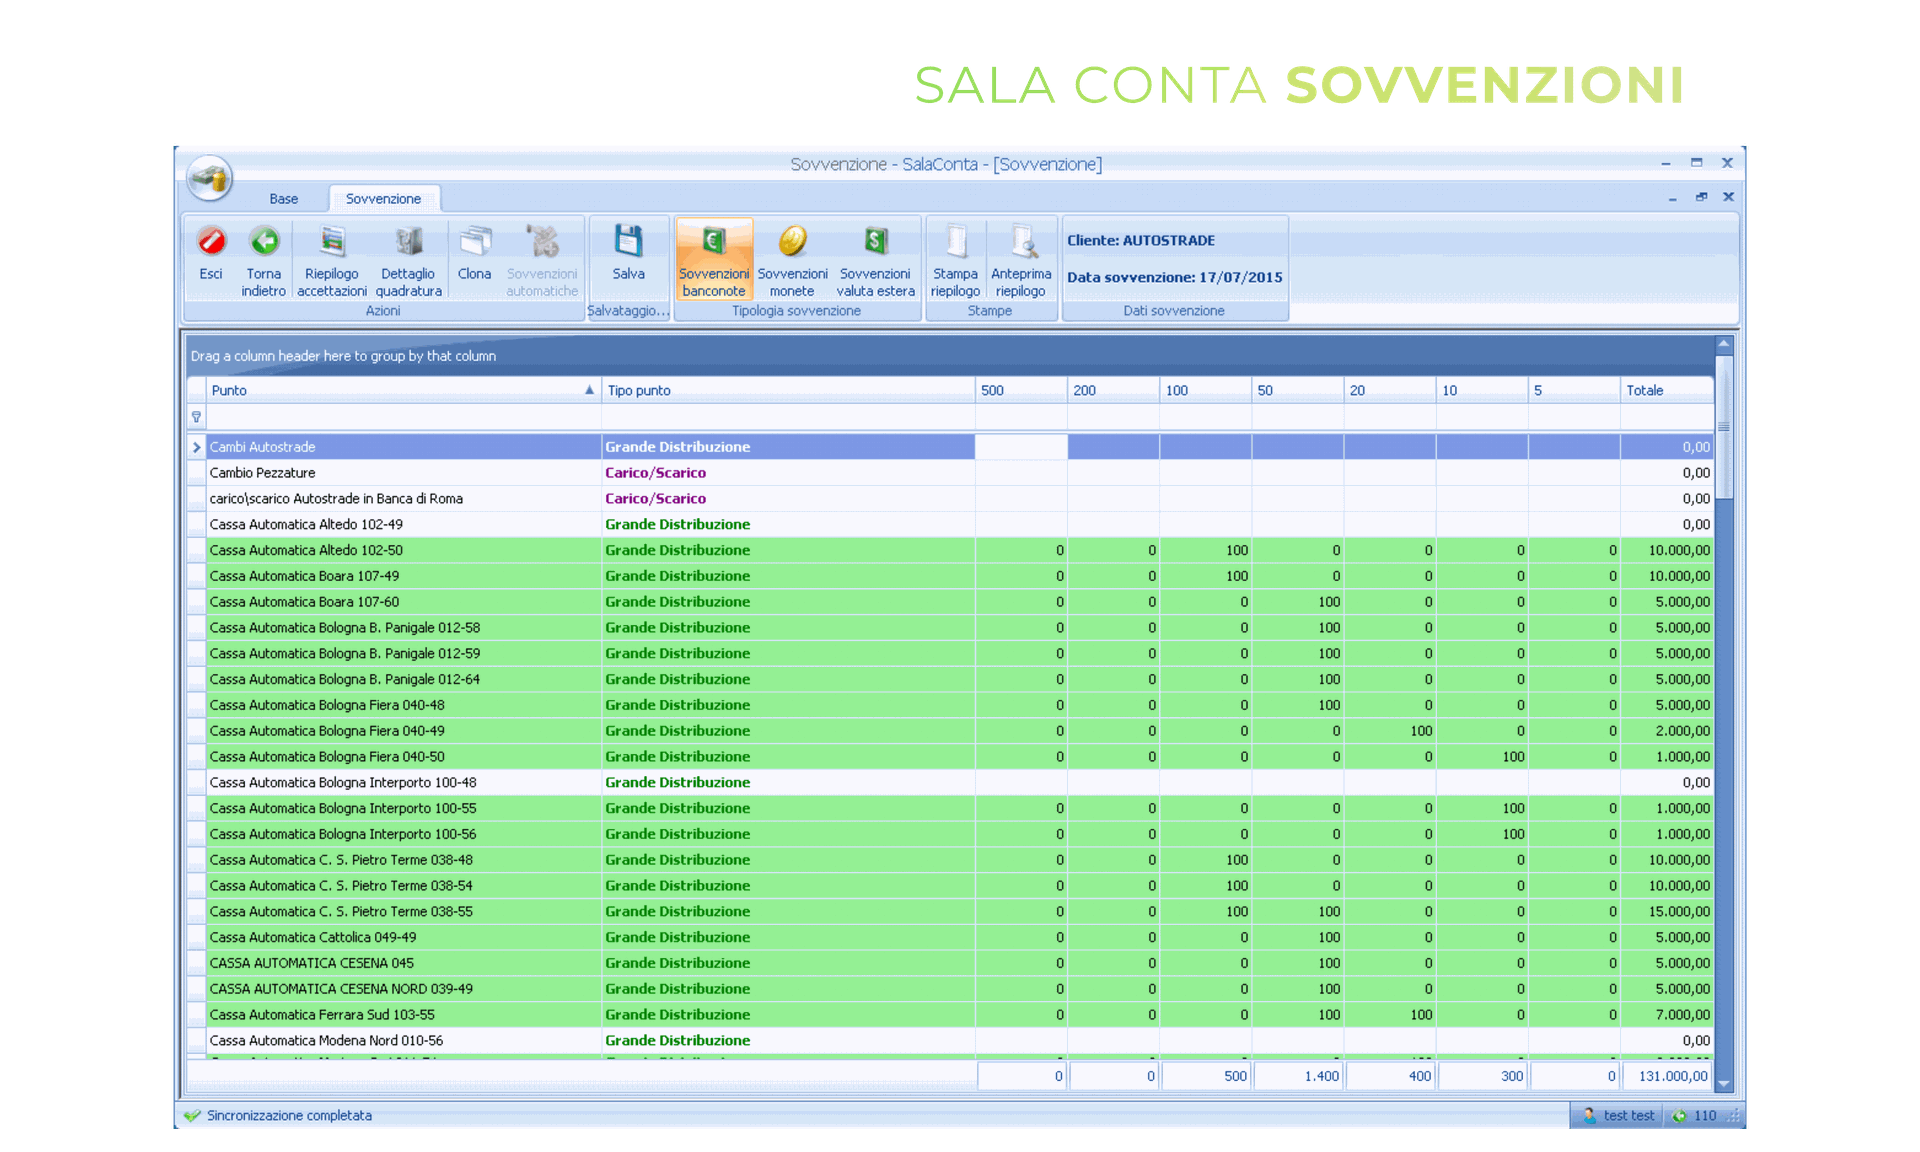The image size is (1920, 1152).
Task: Open the round application menu button
Action: [210, 179]
